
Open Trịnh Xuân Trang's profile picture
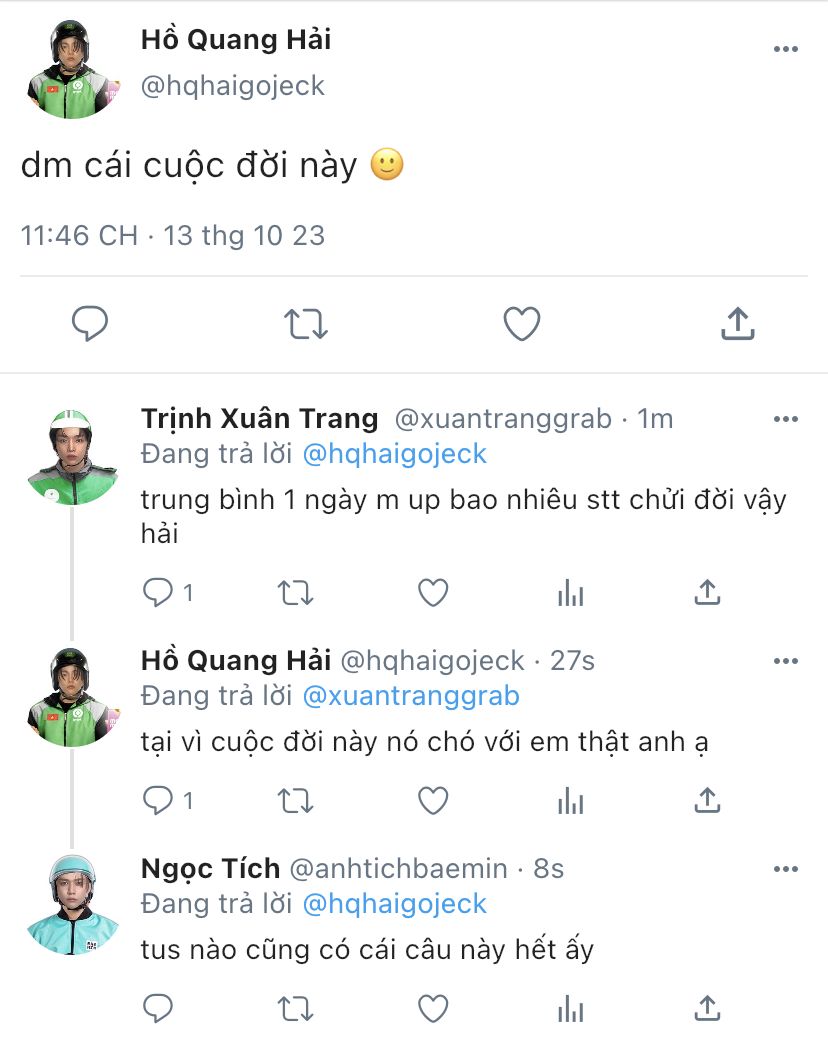pos(72,455)
